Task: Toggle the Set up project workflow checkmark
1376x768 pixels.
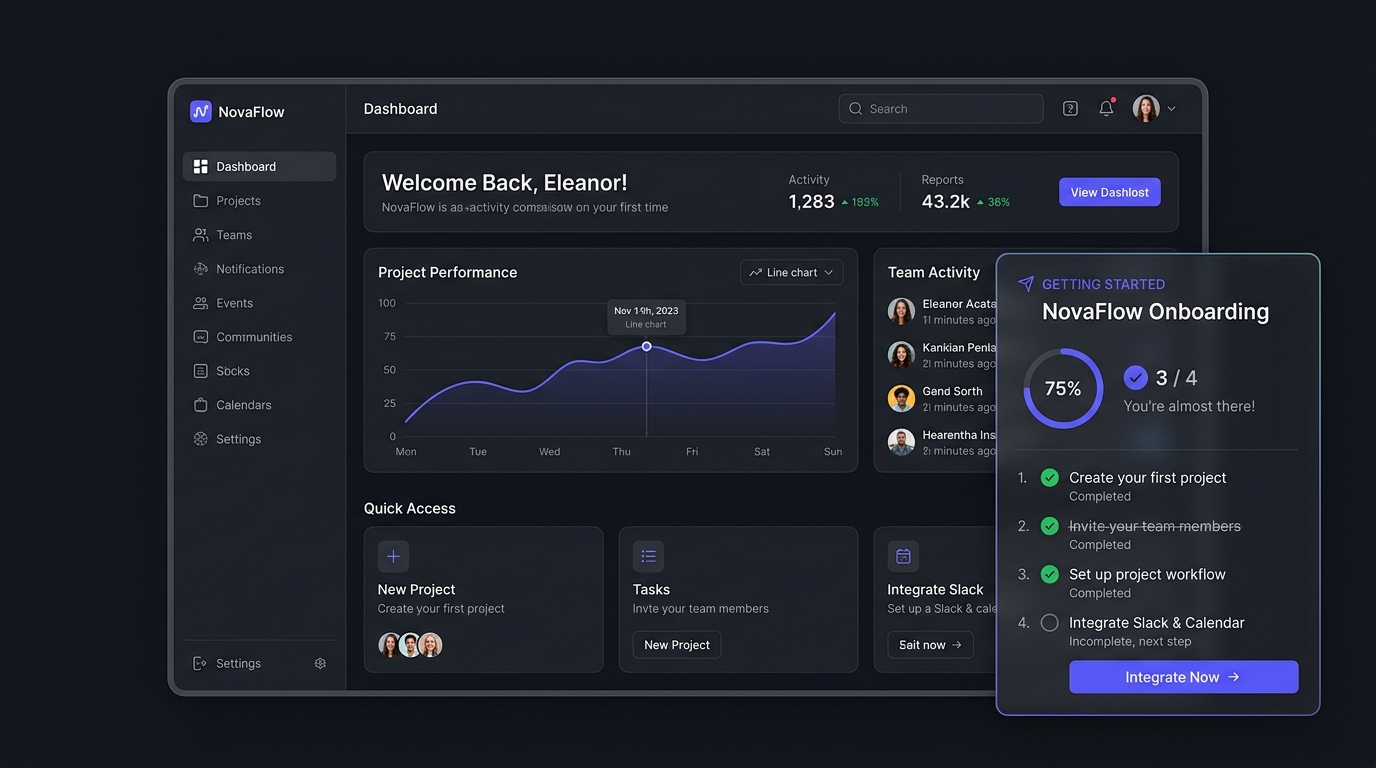Action: [x=1049, y=574]
